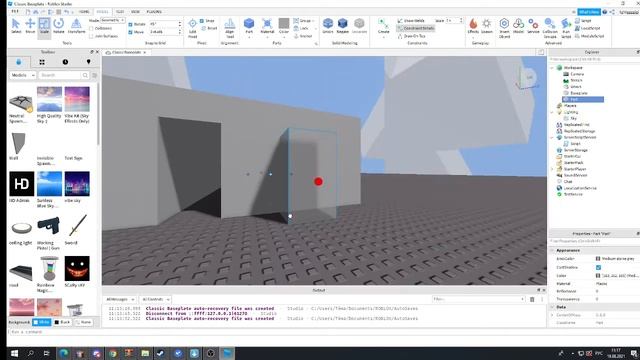Open the Models category dropdown in Toolbox

[x=22, y=75]
